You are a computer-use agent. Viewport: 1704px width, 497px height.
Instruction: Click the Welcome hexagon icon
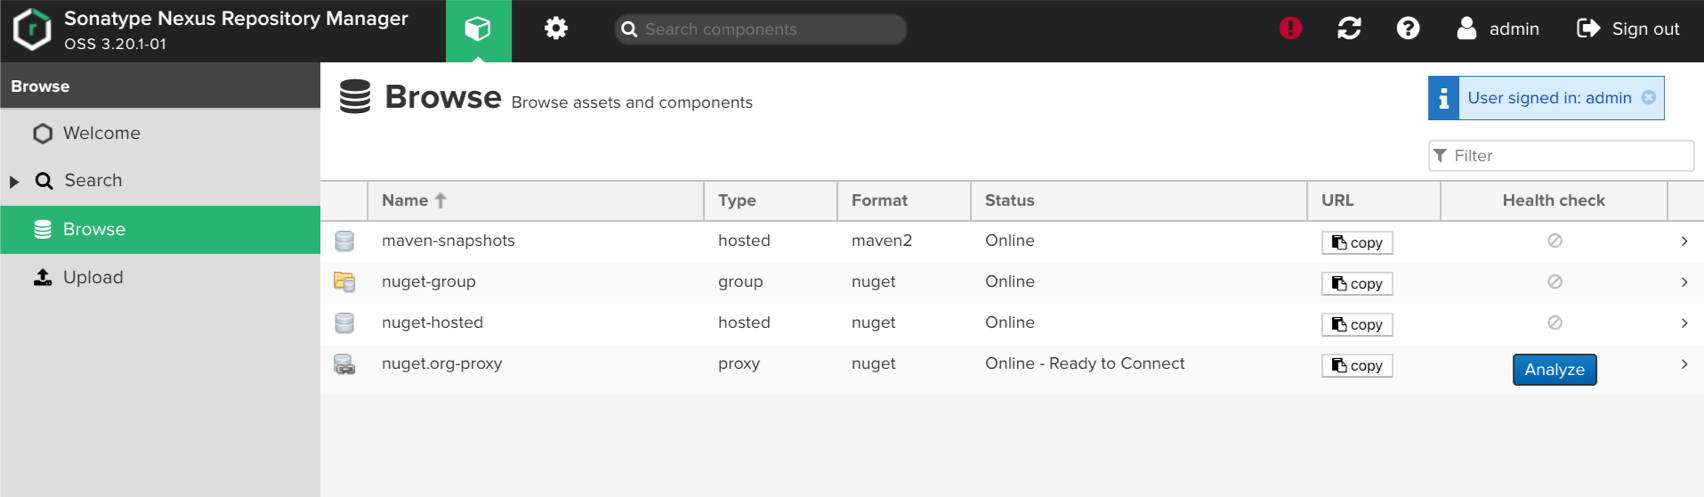[x=42, y=133]
